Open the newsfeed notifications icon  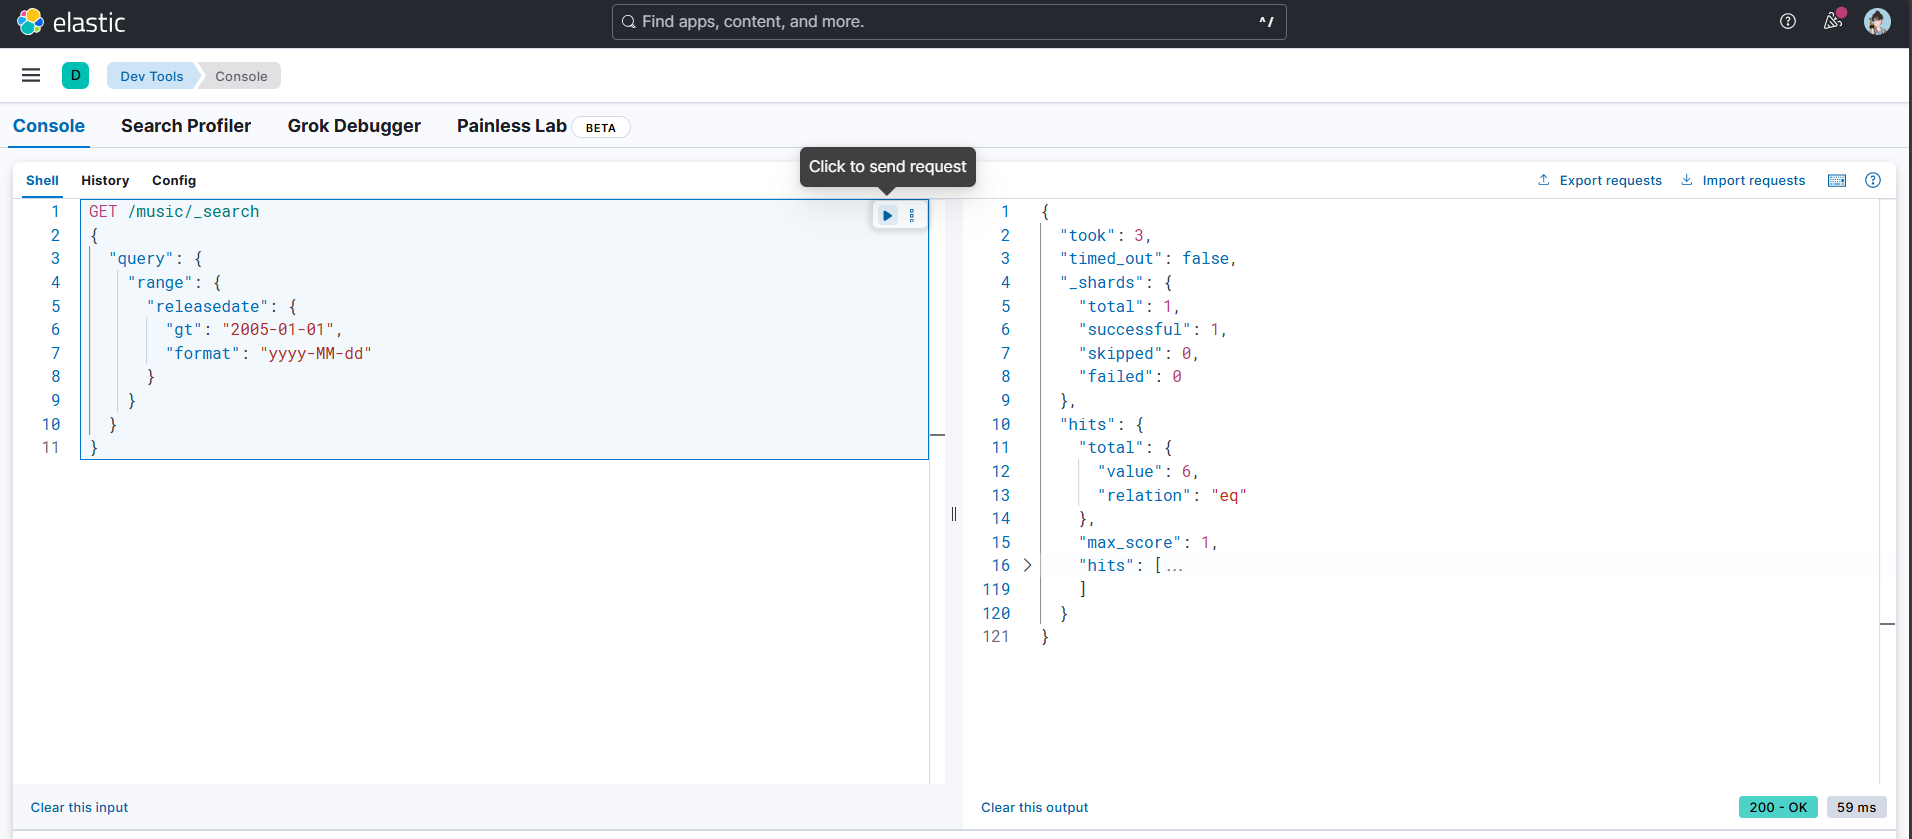click(1832, 21)
